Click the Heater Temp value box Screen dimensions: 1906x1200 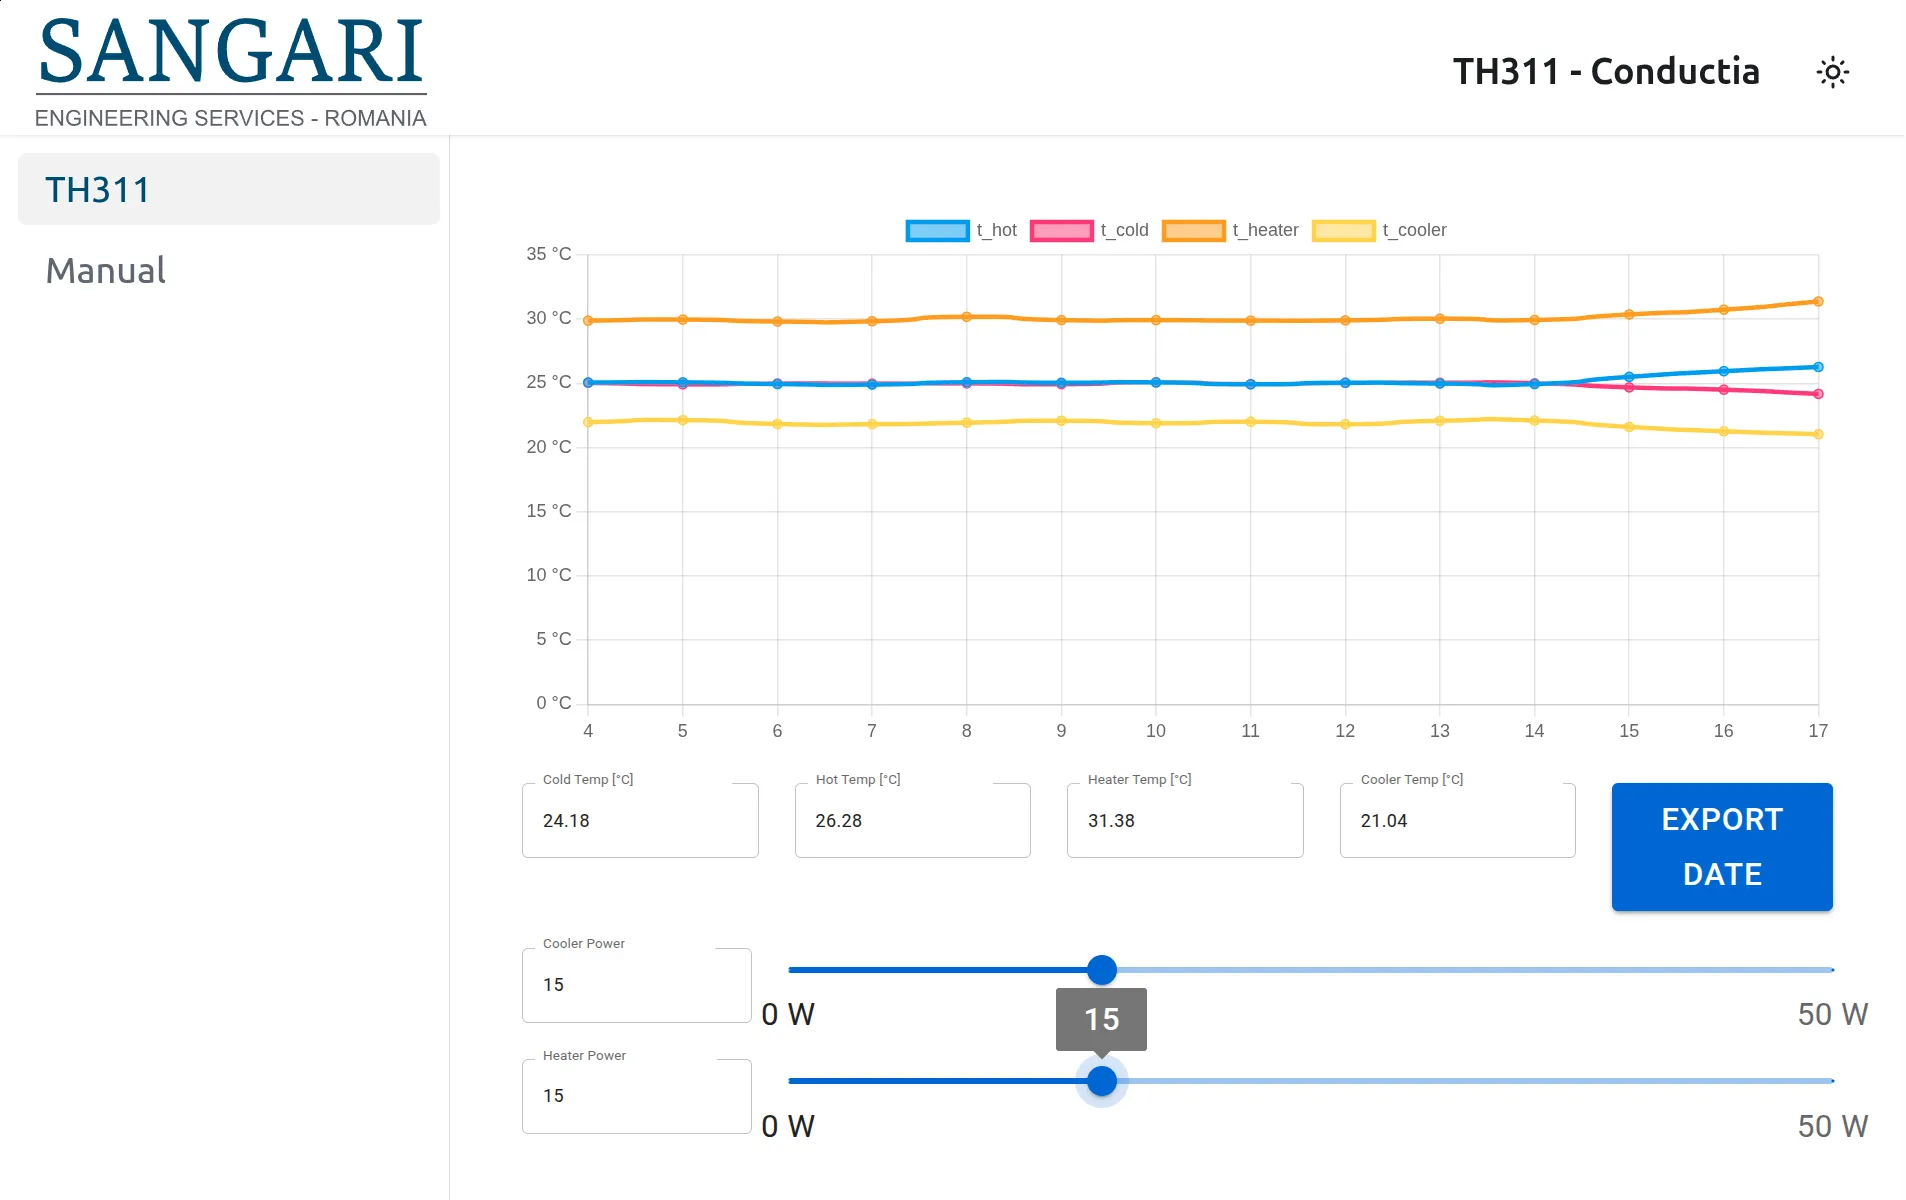point(1184,820)
